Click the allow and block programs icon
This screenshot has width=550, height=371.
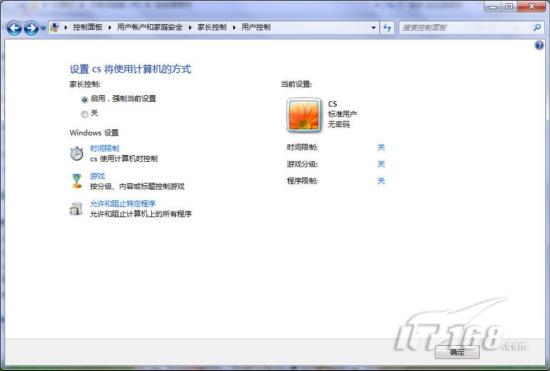pos(76,209)
